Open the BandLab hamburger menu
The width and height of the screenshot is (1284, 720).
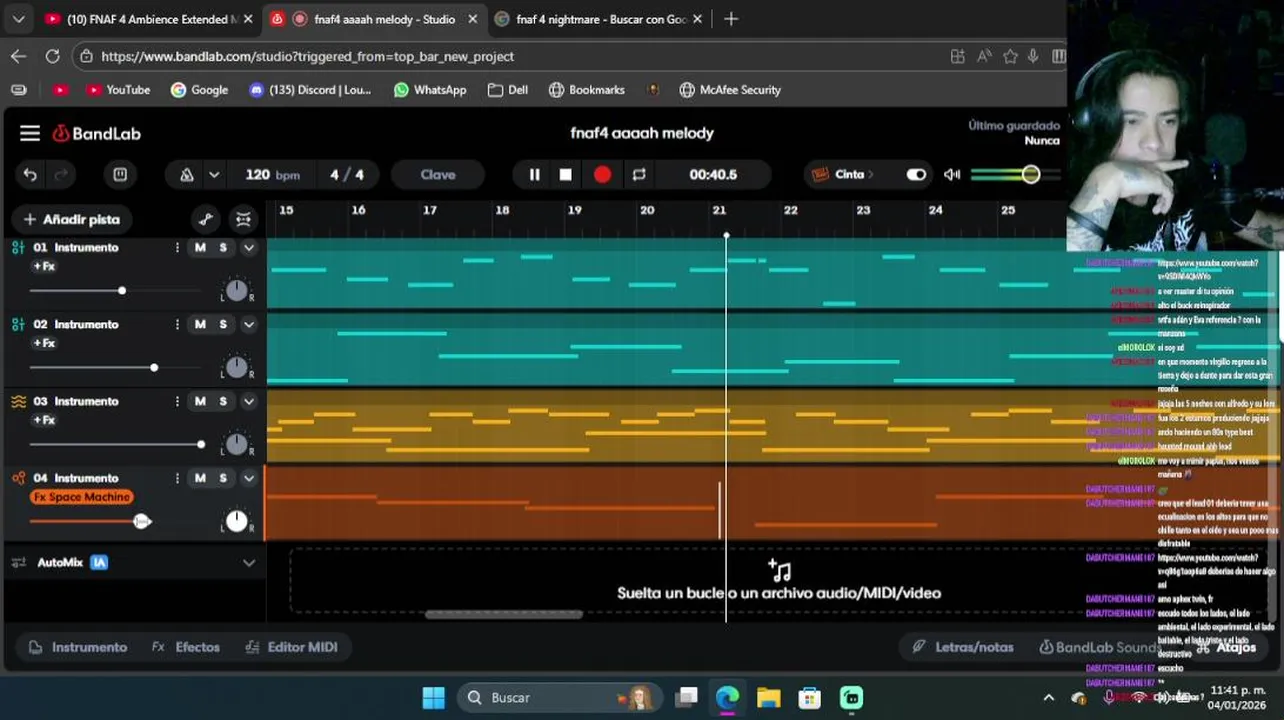[30, 133]
